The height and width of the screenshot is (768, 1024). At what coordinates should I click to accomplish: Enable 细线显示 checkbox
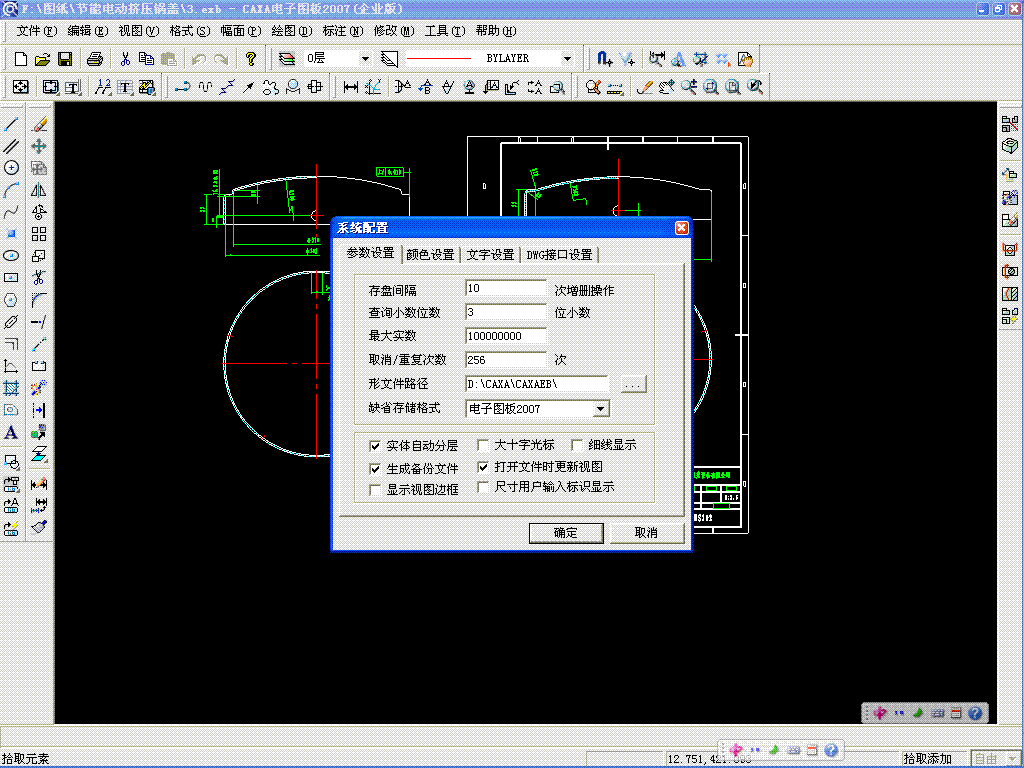coord(577,445)
